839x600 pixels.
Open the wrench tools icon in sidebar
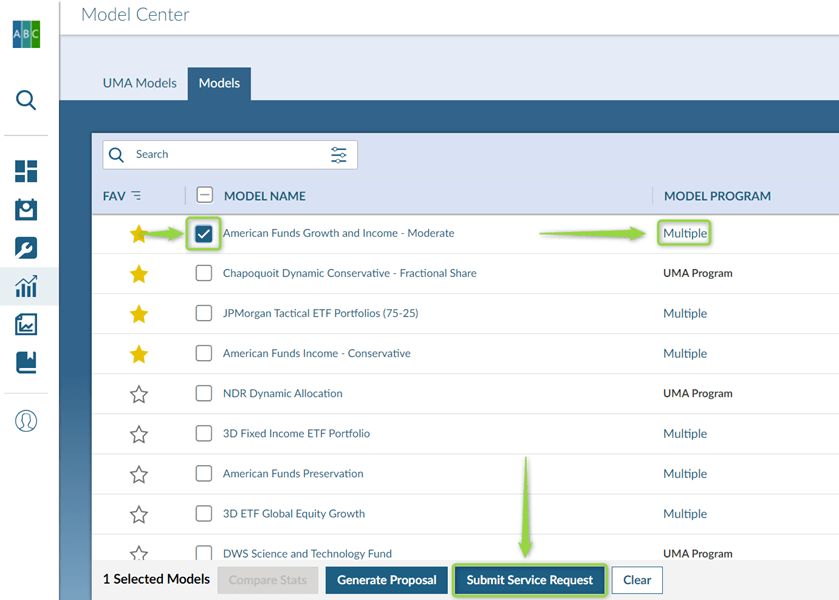[26, 248]
